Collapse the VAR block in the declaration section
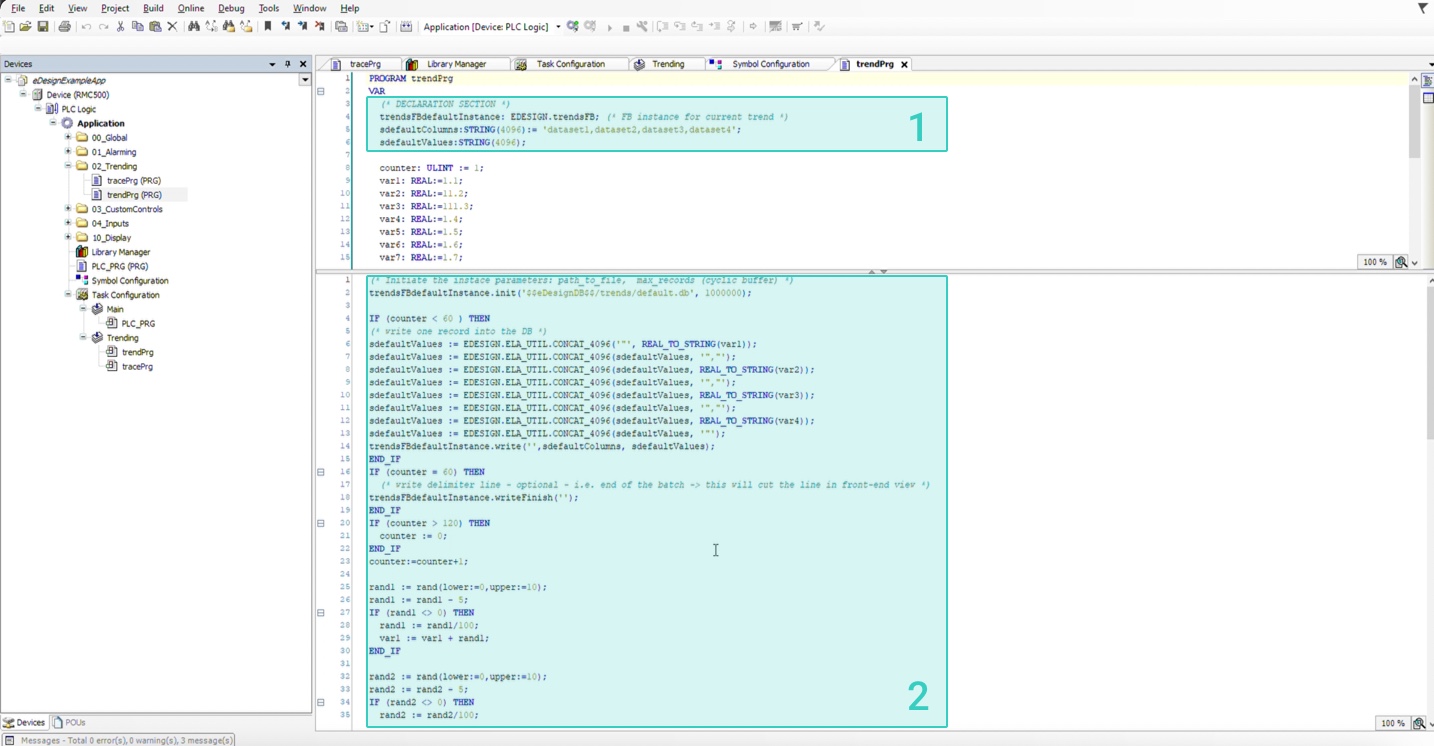1434x746 pixels. click(321, 91)
